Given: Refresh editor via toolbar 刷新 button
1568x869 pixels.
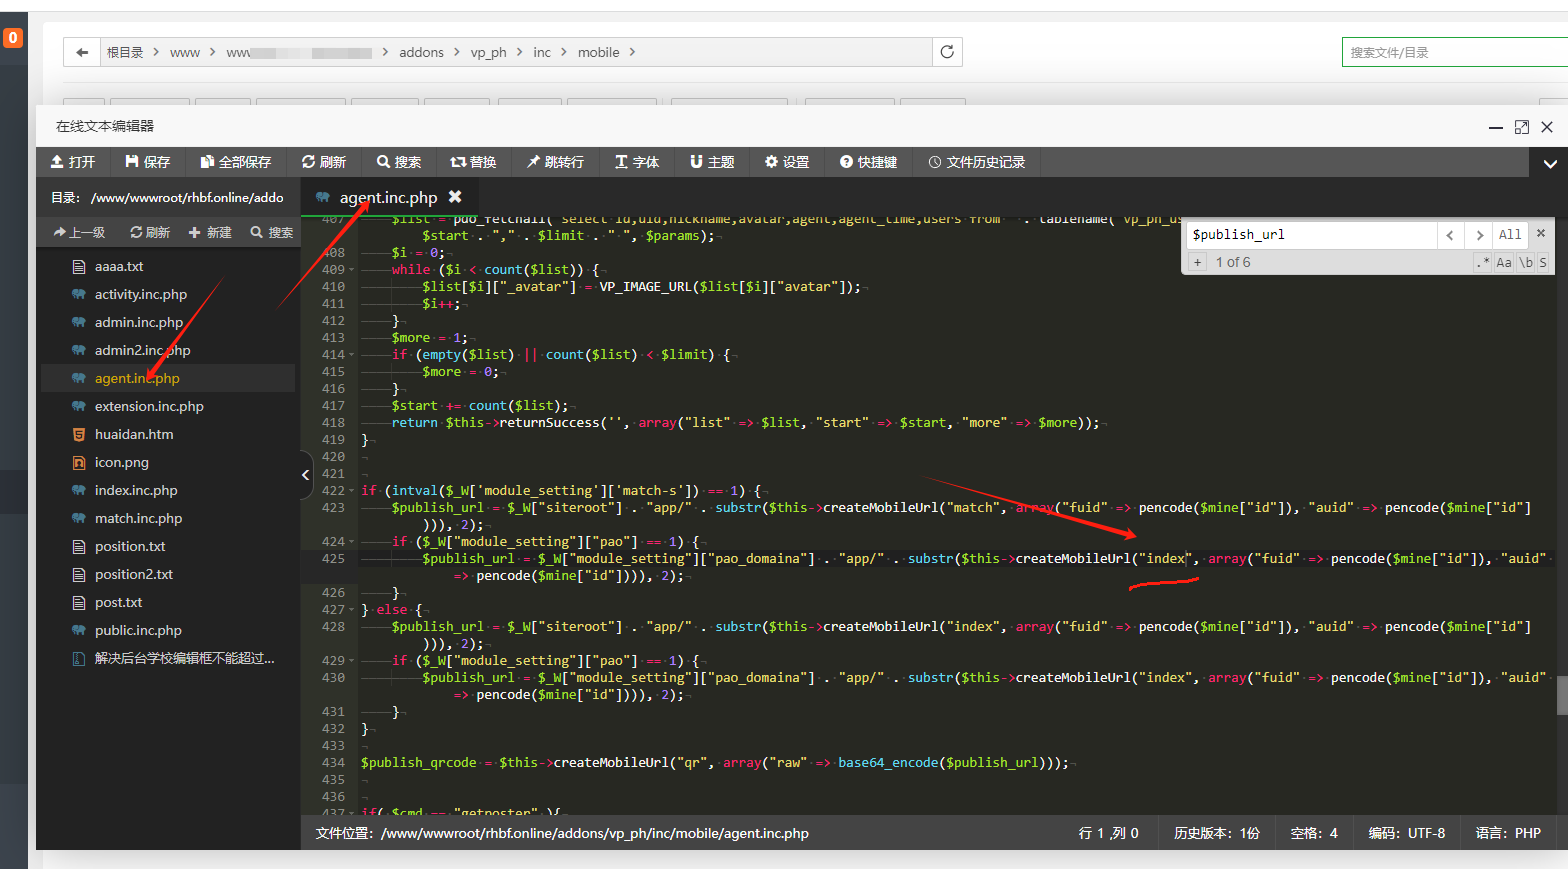Looking at the screenshot, I should [x=324, y=162].
